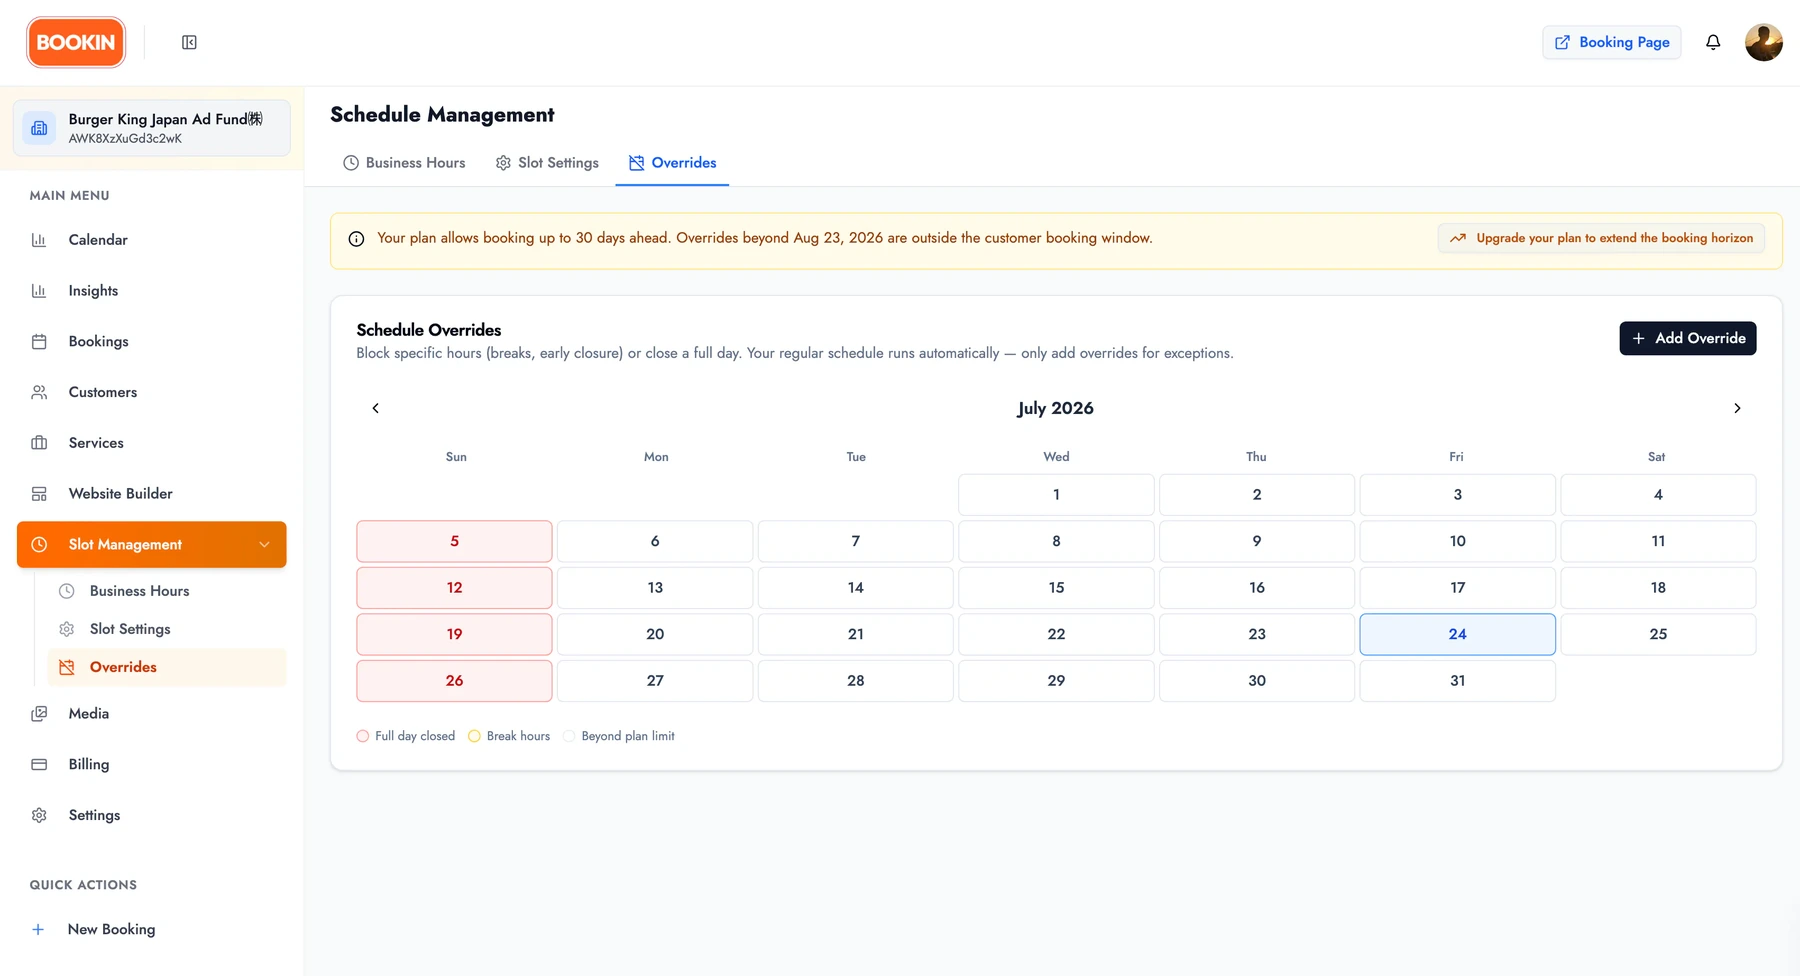Viewport: 1800px width, 976px height.
Task: Click the New Booking plus icon
Action: coord(38,929)
